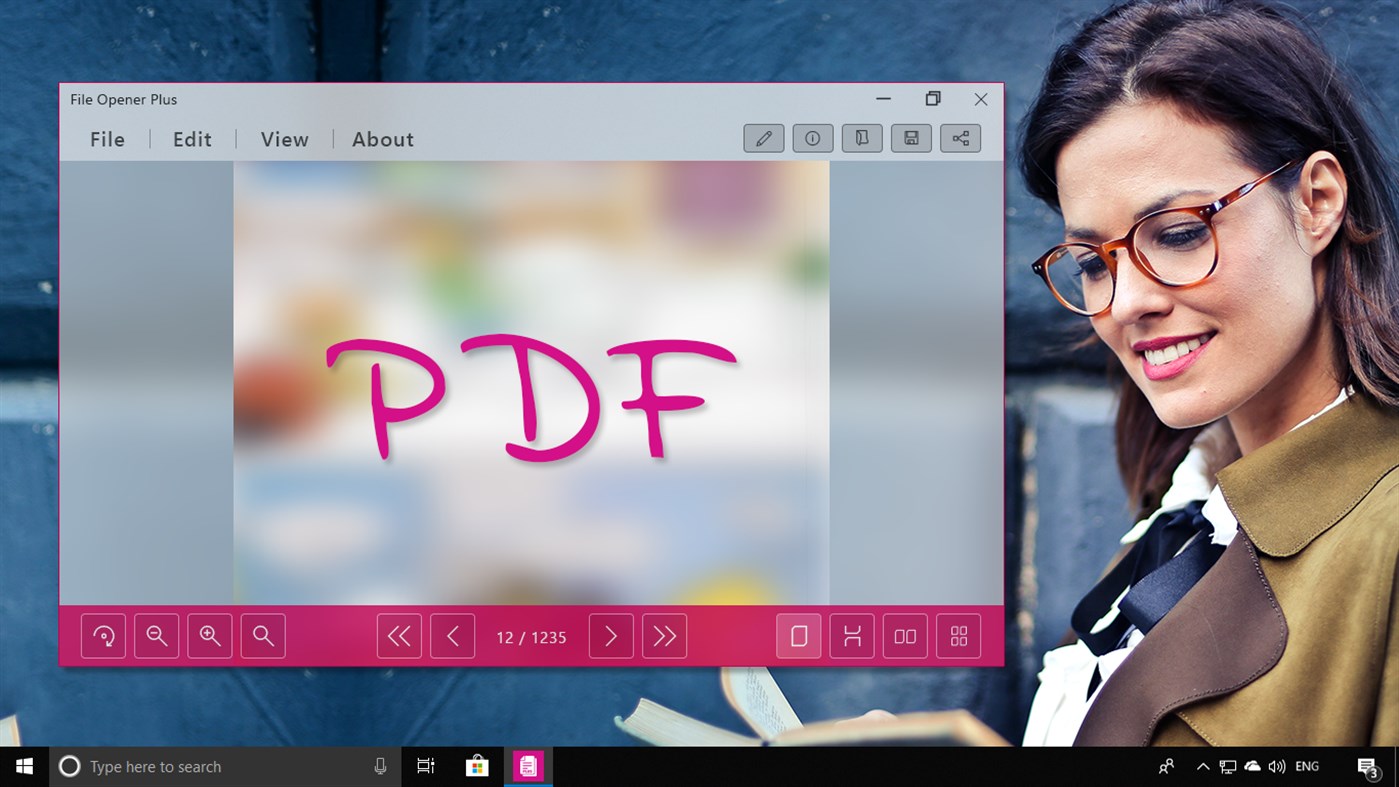Image resolution: width=1399 pixels, height=787 pixels.
Task: Go to the previous page
Action: (x=452, y=635)
